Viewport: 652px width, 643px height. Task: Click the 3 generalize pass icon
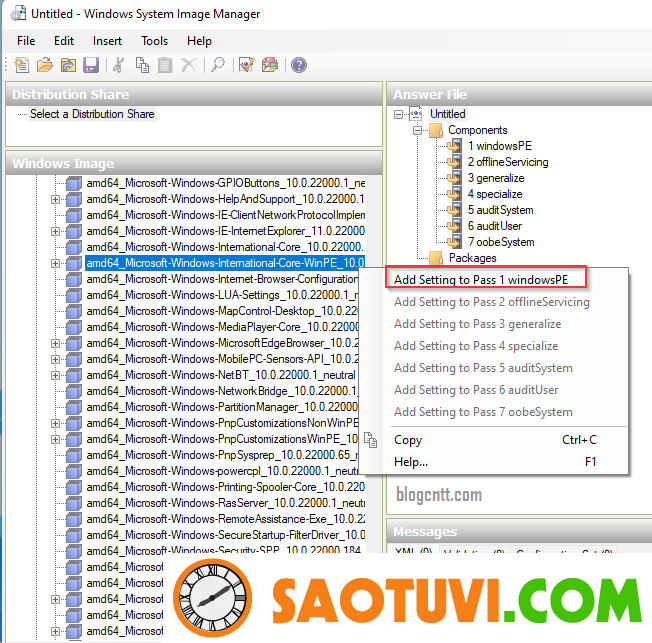(454, 178)
